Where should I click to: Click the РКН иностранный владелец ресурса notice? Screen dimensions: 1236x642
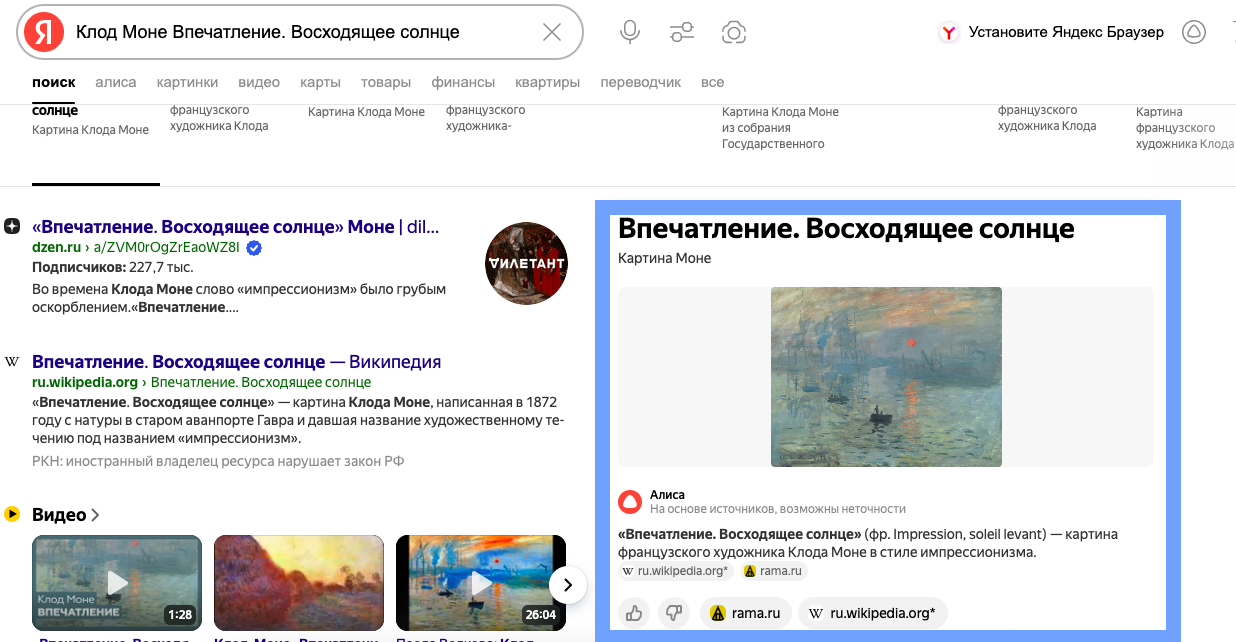click(x=218, y=461)
